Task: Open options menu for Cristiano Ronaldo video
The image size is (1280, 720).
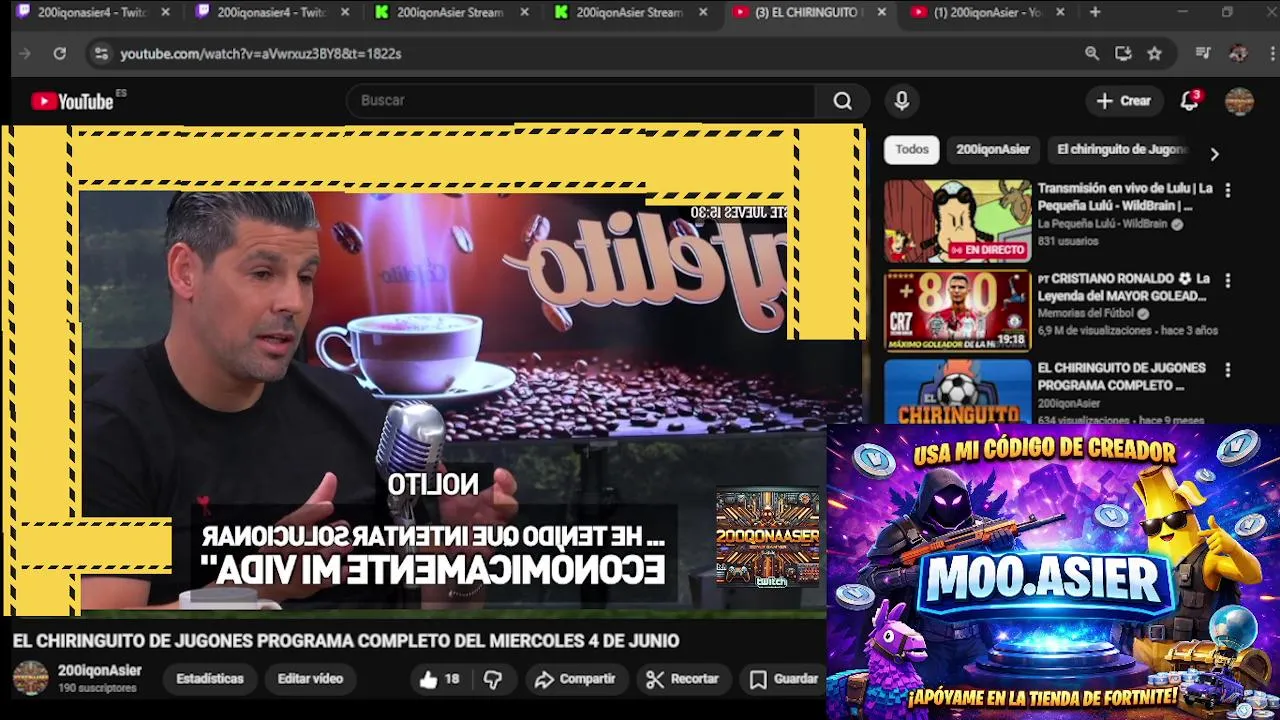Action: coord(1228,280)
